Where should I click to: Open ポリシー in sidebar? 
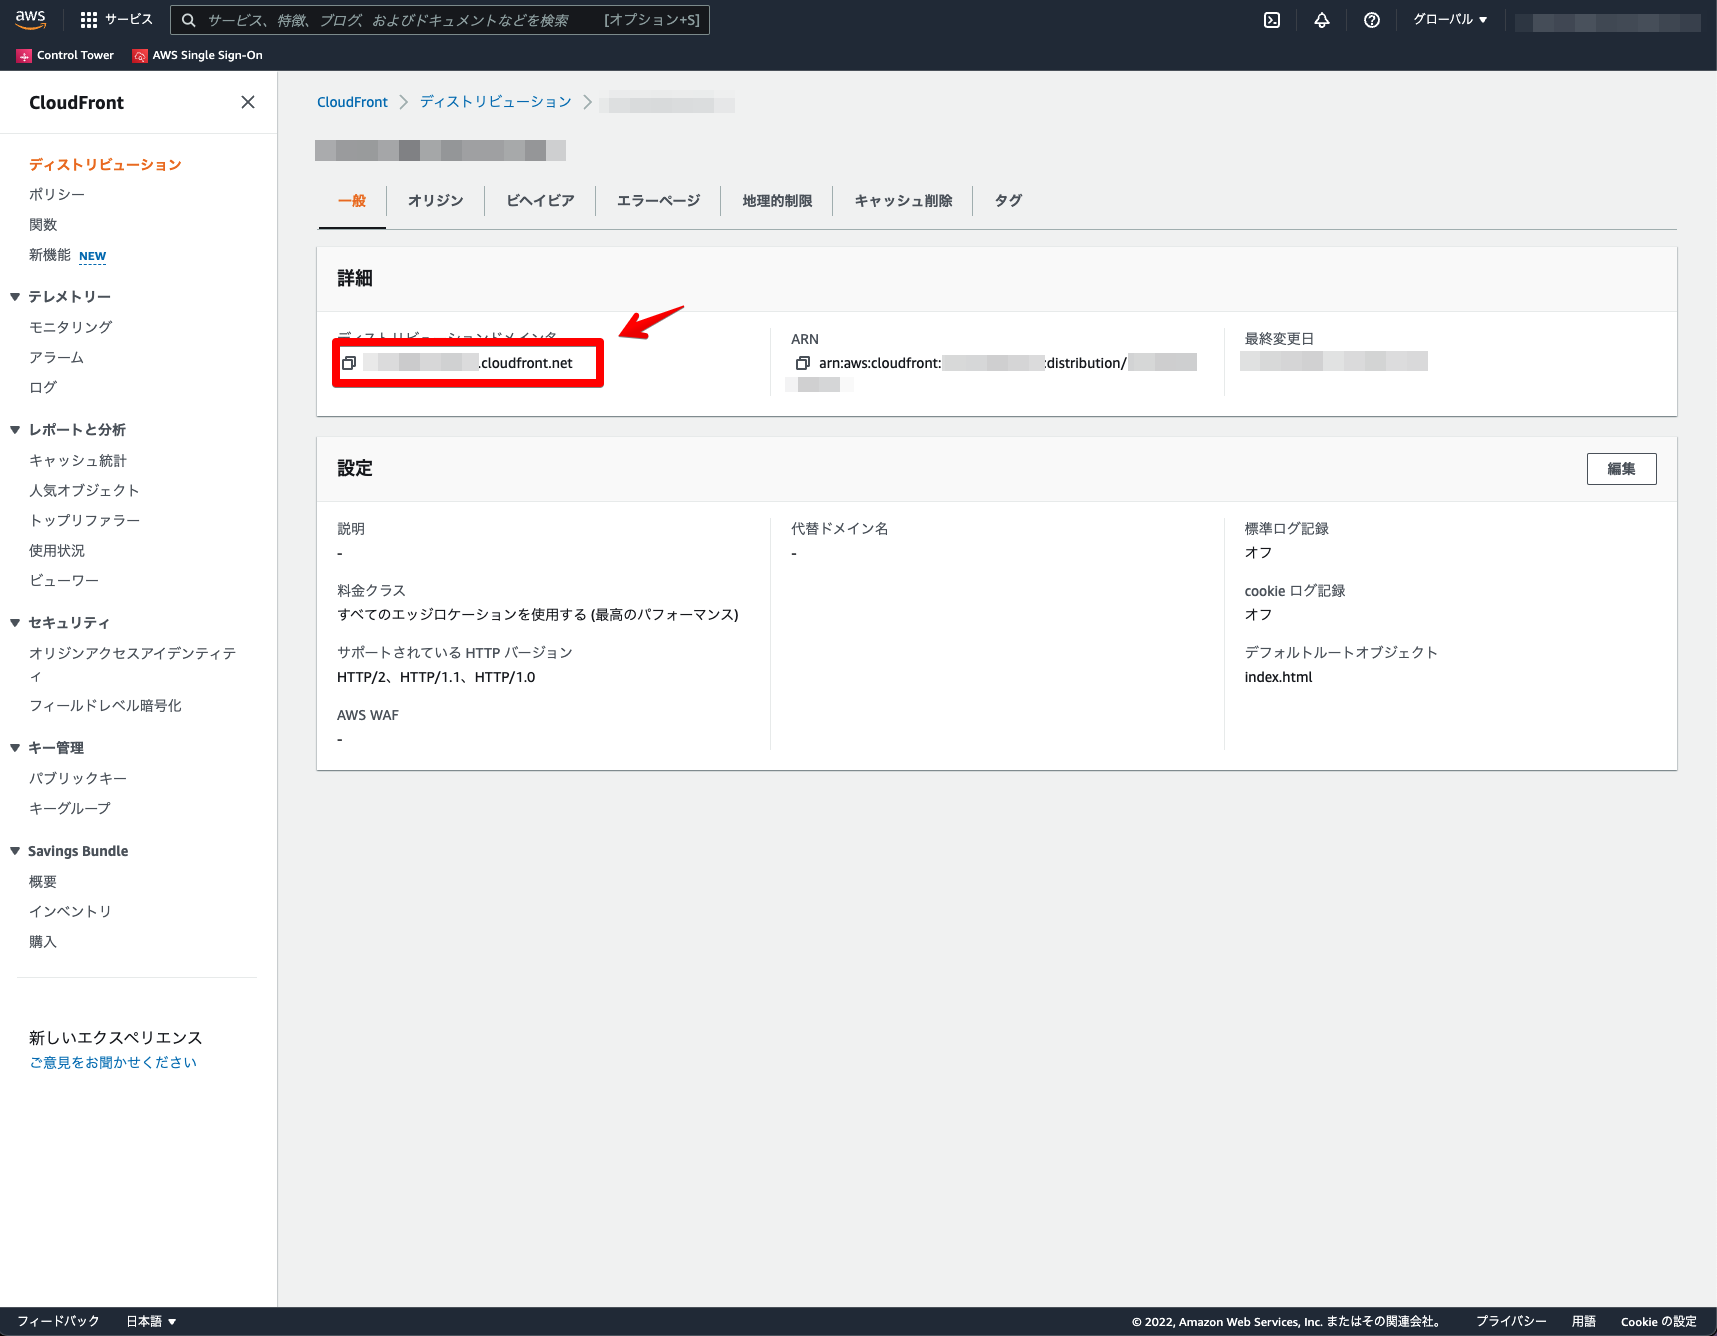point(57,195)
